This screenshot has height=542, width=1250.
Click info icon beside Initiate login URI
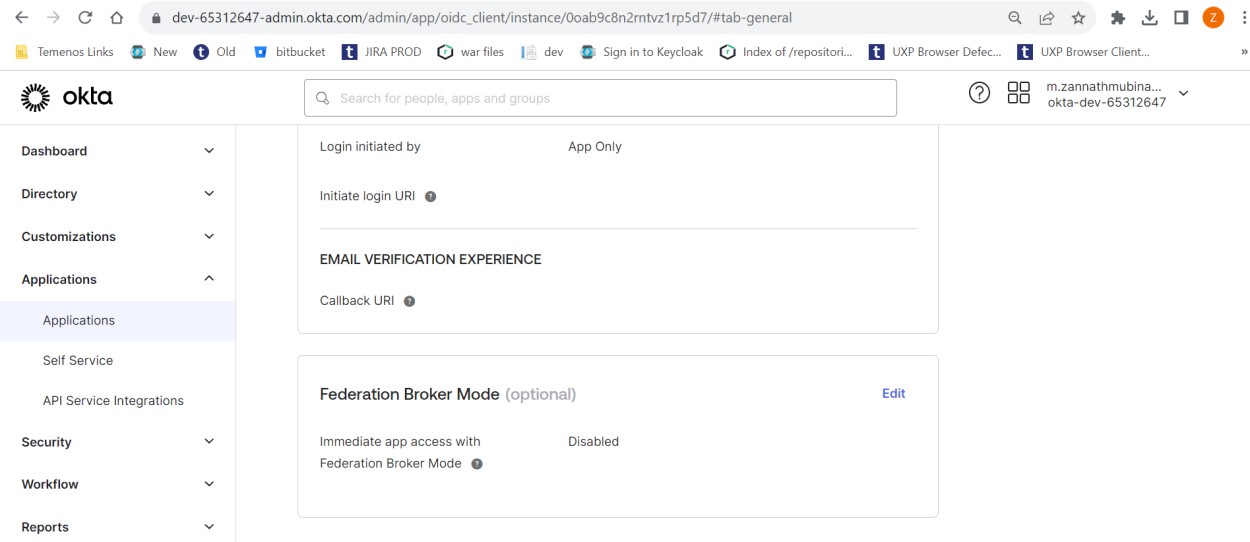431,197
